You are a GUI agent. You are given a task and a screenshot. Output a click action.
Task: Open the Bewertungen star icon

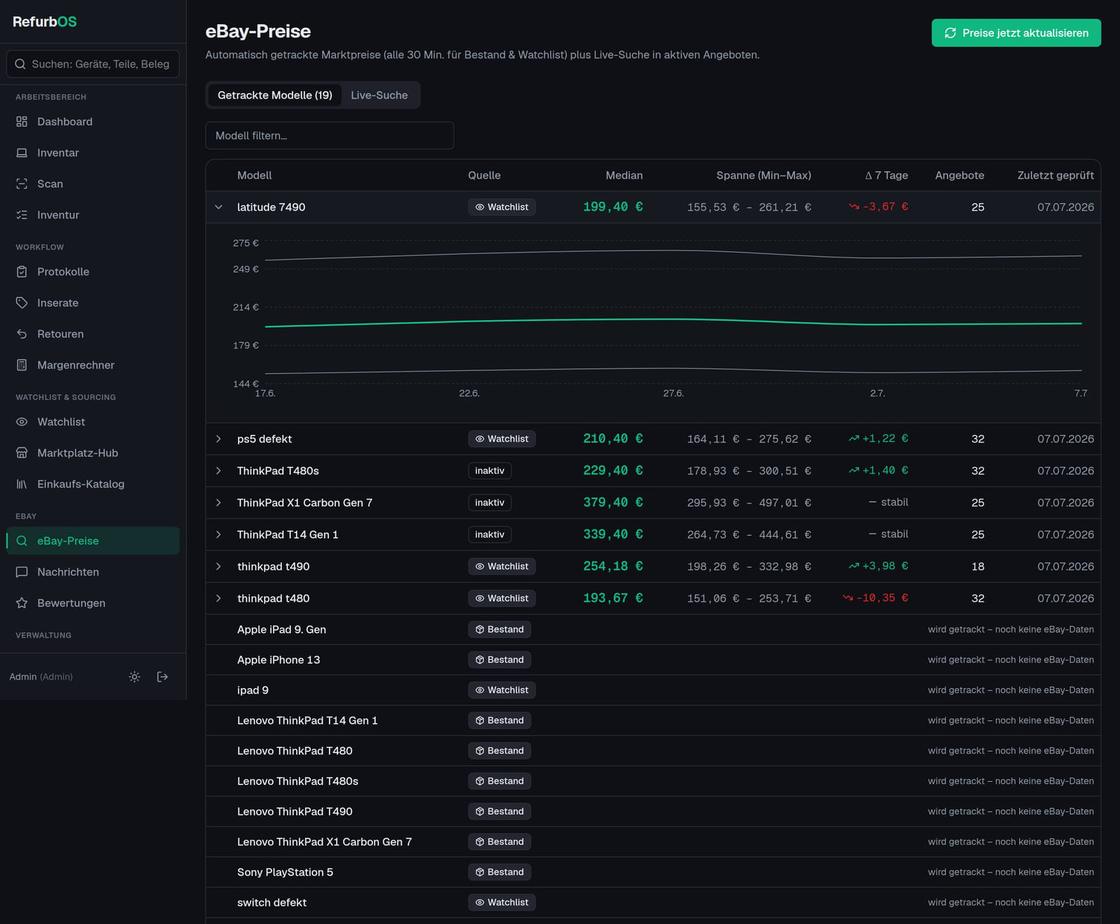pyautogui.click(x=21, y=603)
